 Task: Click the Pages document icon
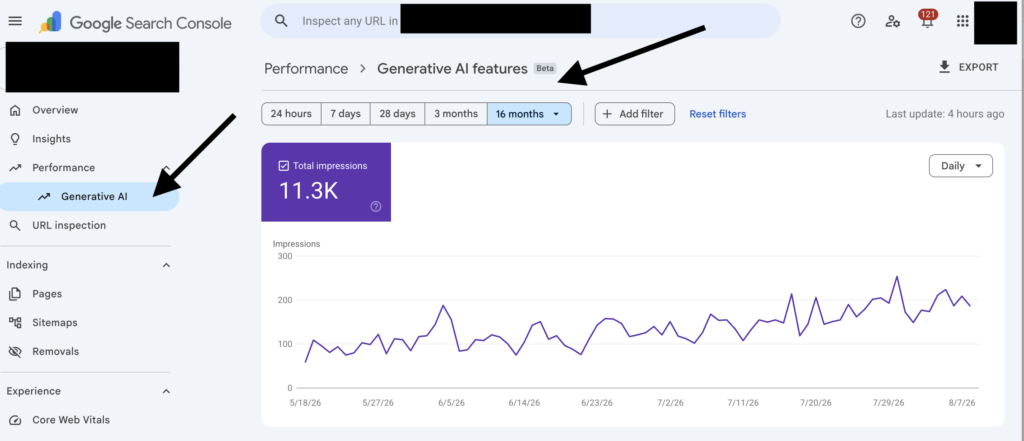pos(15,294)
